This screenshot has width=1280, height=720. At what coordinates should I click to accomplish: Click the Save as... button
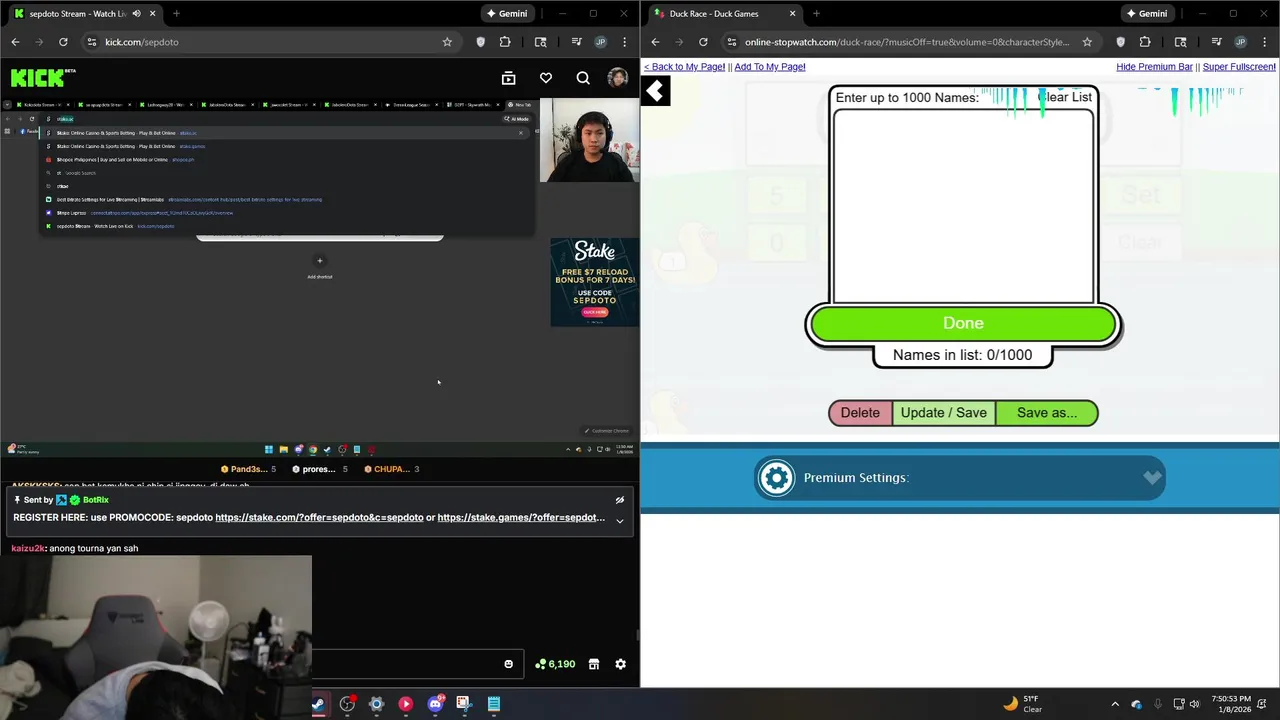point(1047,413)
